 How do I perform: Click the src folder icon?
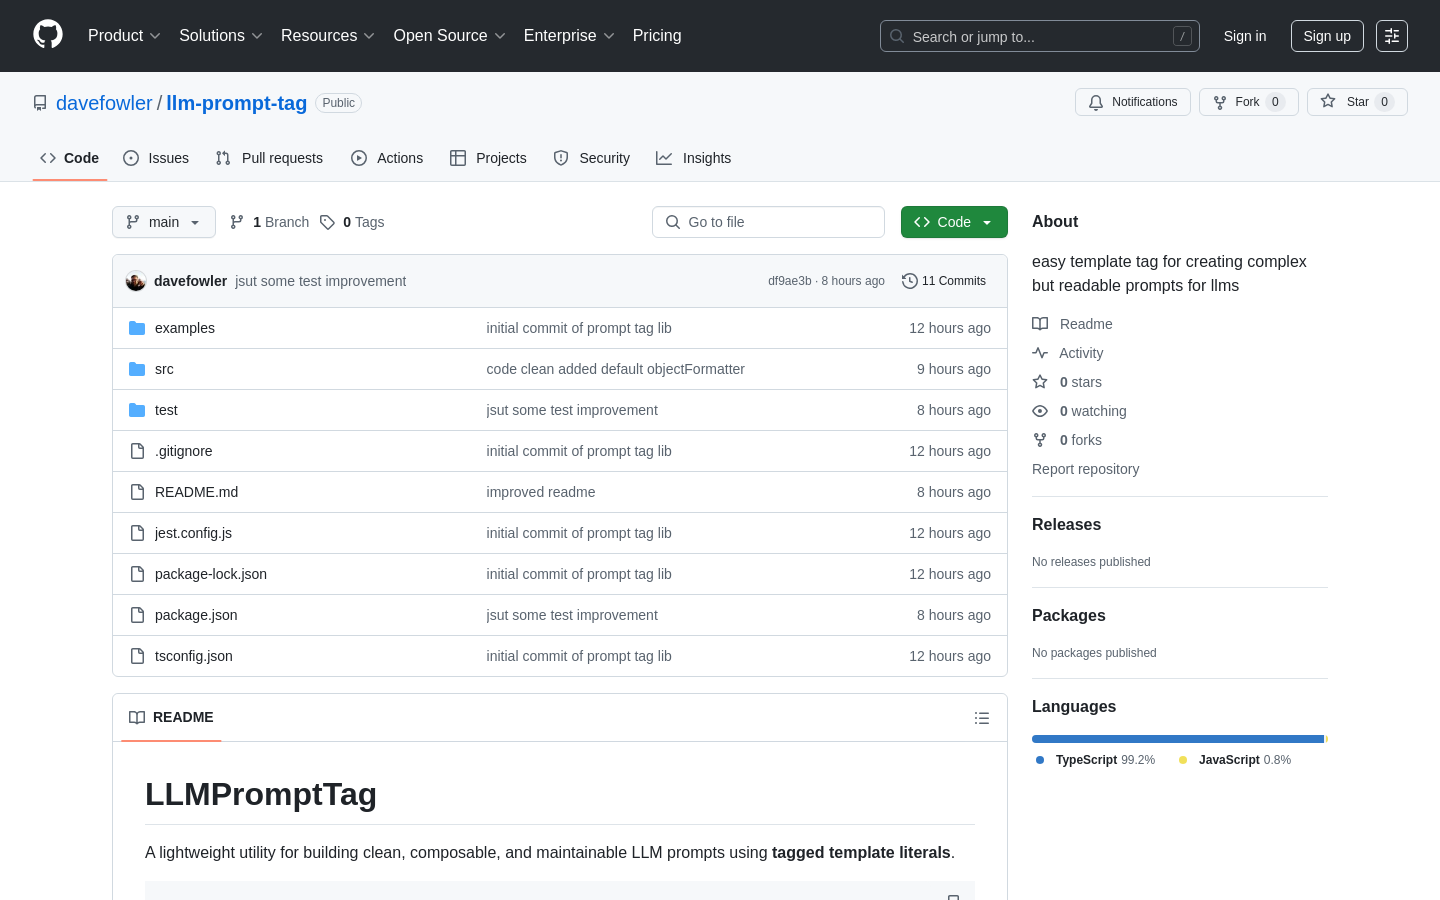tap(137, 369)
